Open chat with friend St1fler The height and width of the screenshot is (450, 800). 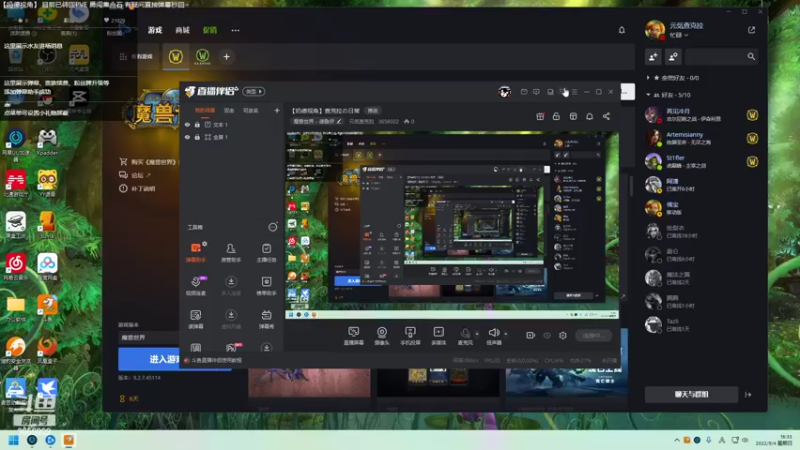[x=701, y=161]
